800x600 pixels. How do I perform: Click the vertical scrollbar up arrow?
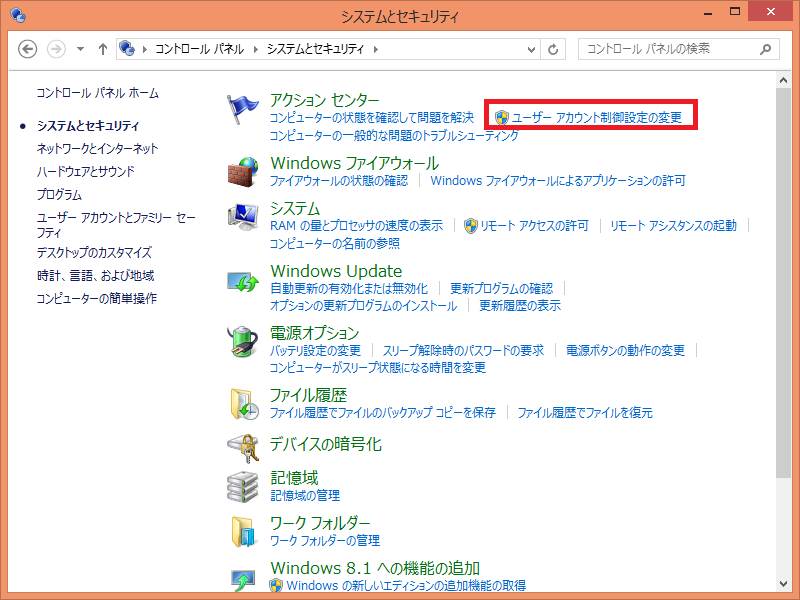[784, 80]
